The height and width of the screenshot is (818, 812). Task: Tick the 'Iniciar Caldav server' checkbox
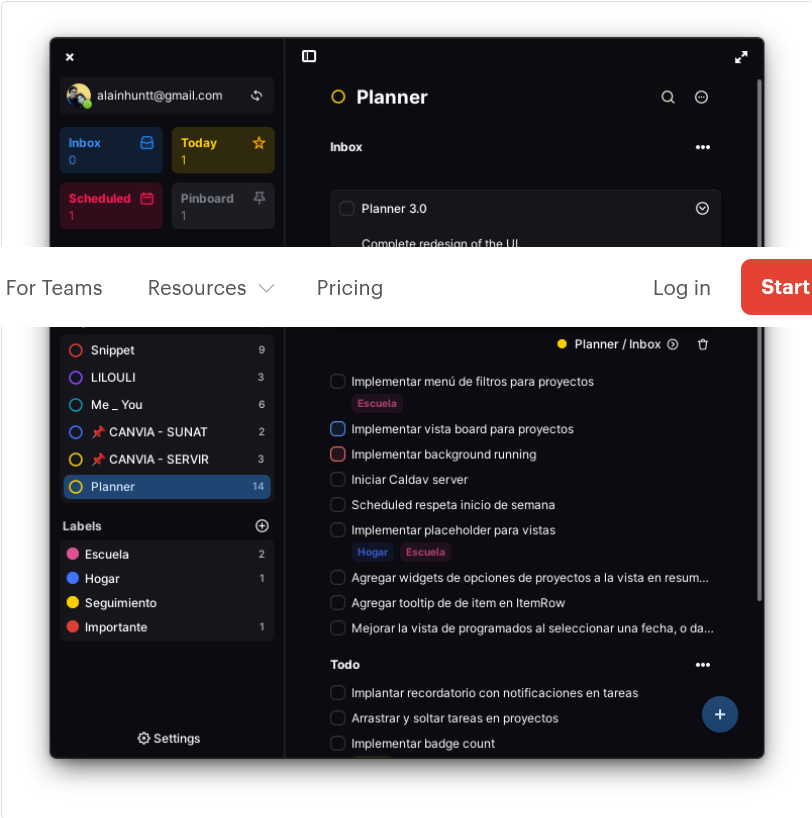[337, 479]
